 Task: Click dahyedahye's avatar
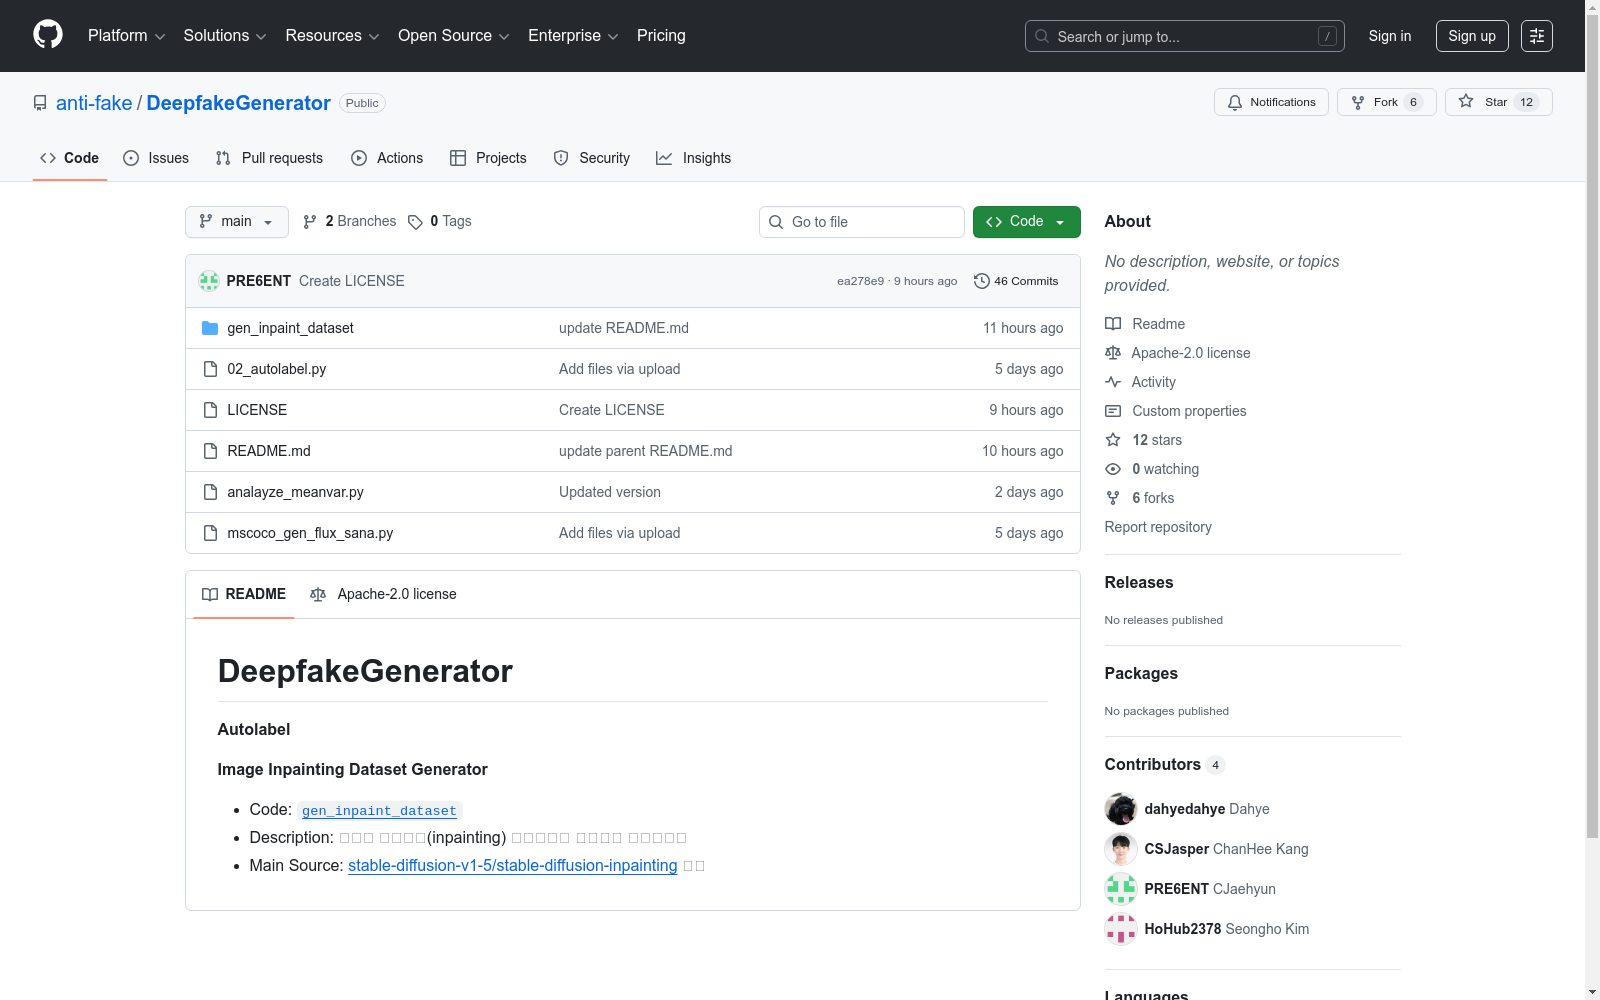coord(1121,809)
